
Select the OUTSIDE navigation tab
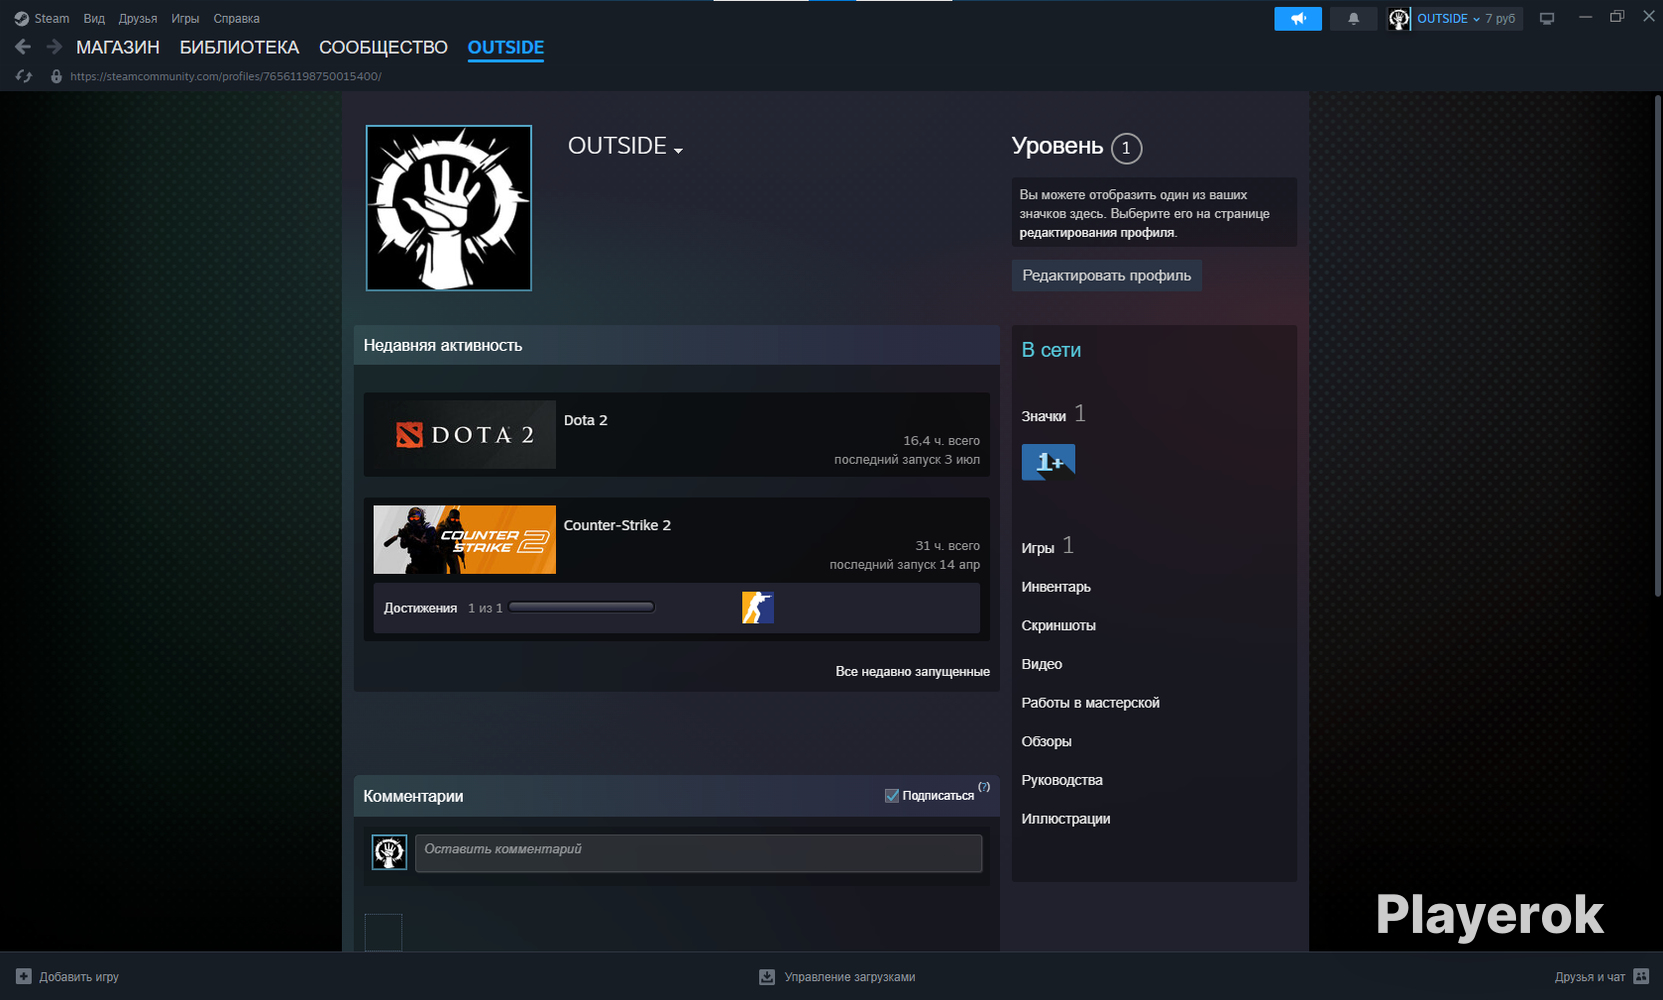point(506,47)
